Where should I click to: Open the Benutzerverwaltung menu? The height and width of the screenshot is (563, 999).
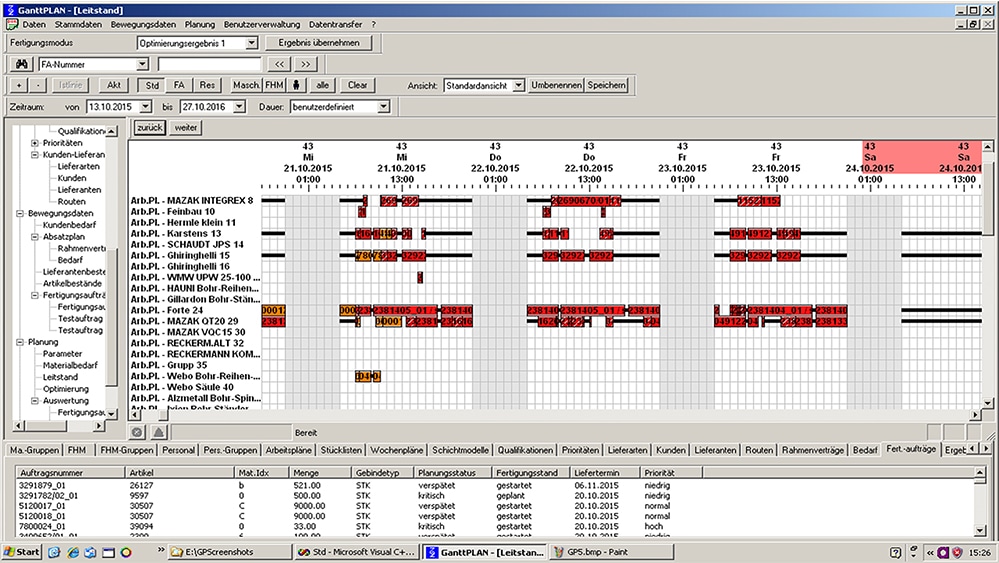pos(261,24)
